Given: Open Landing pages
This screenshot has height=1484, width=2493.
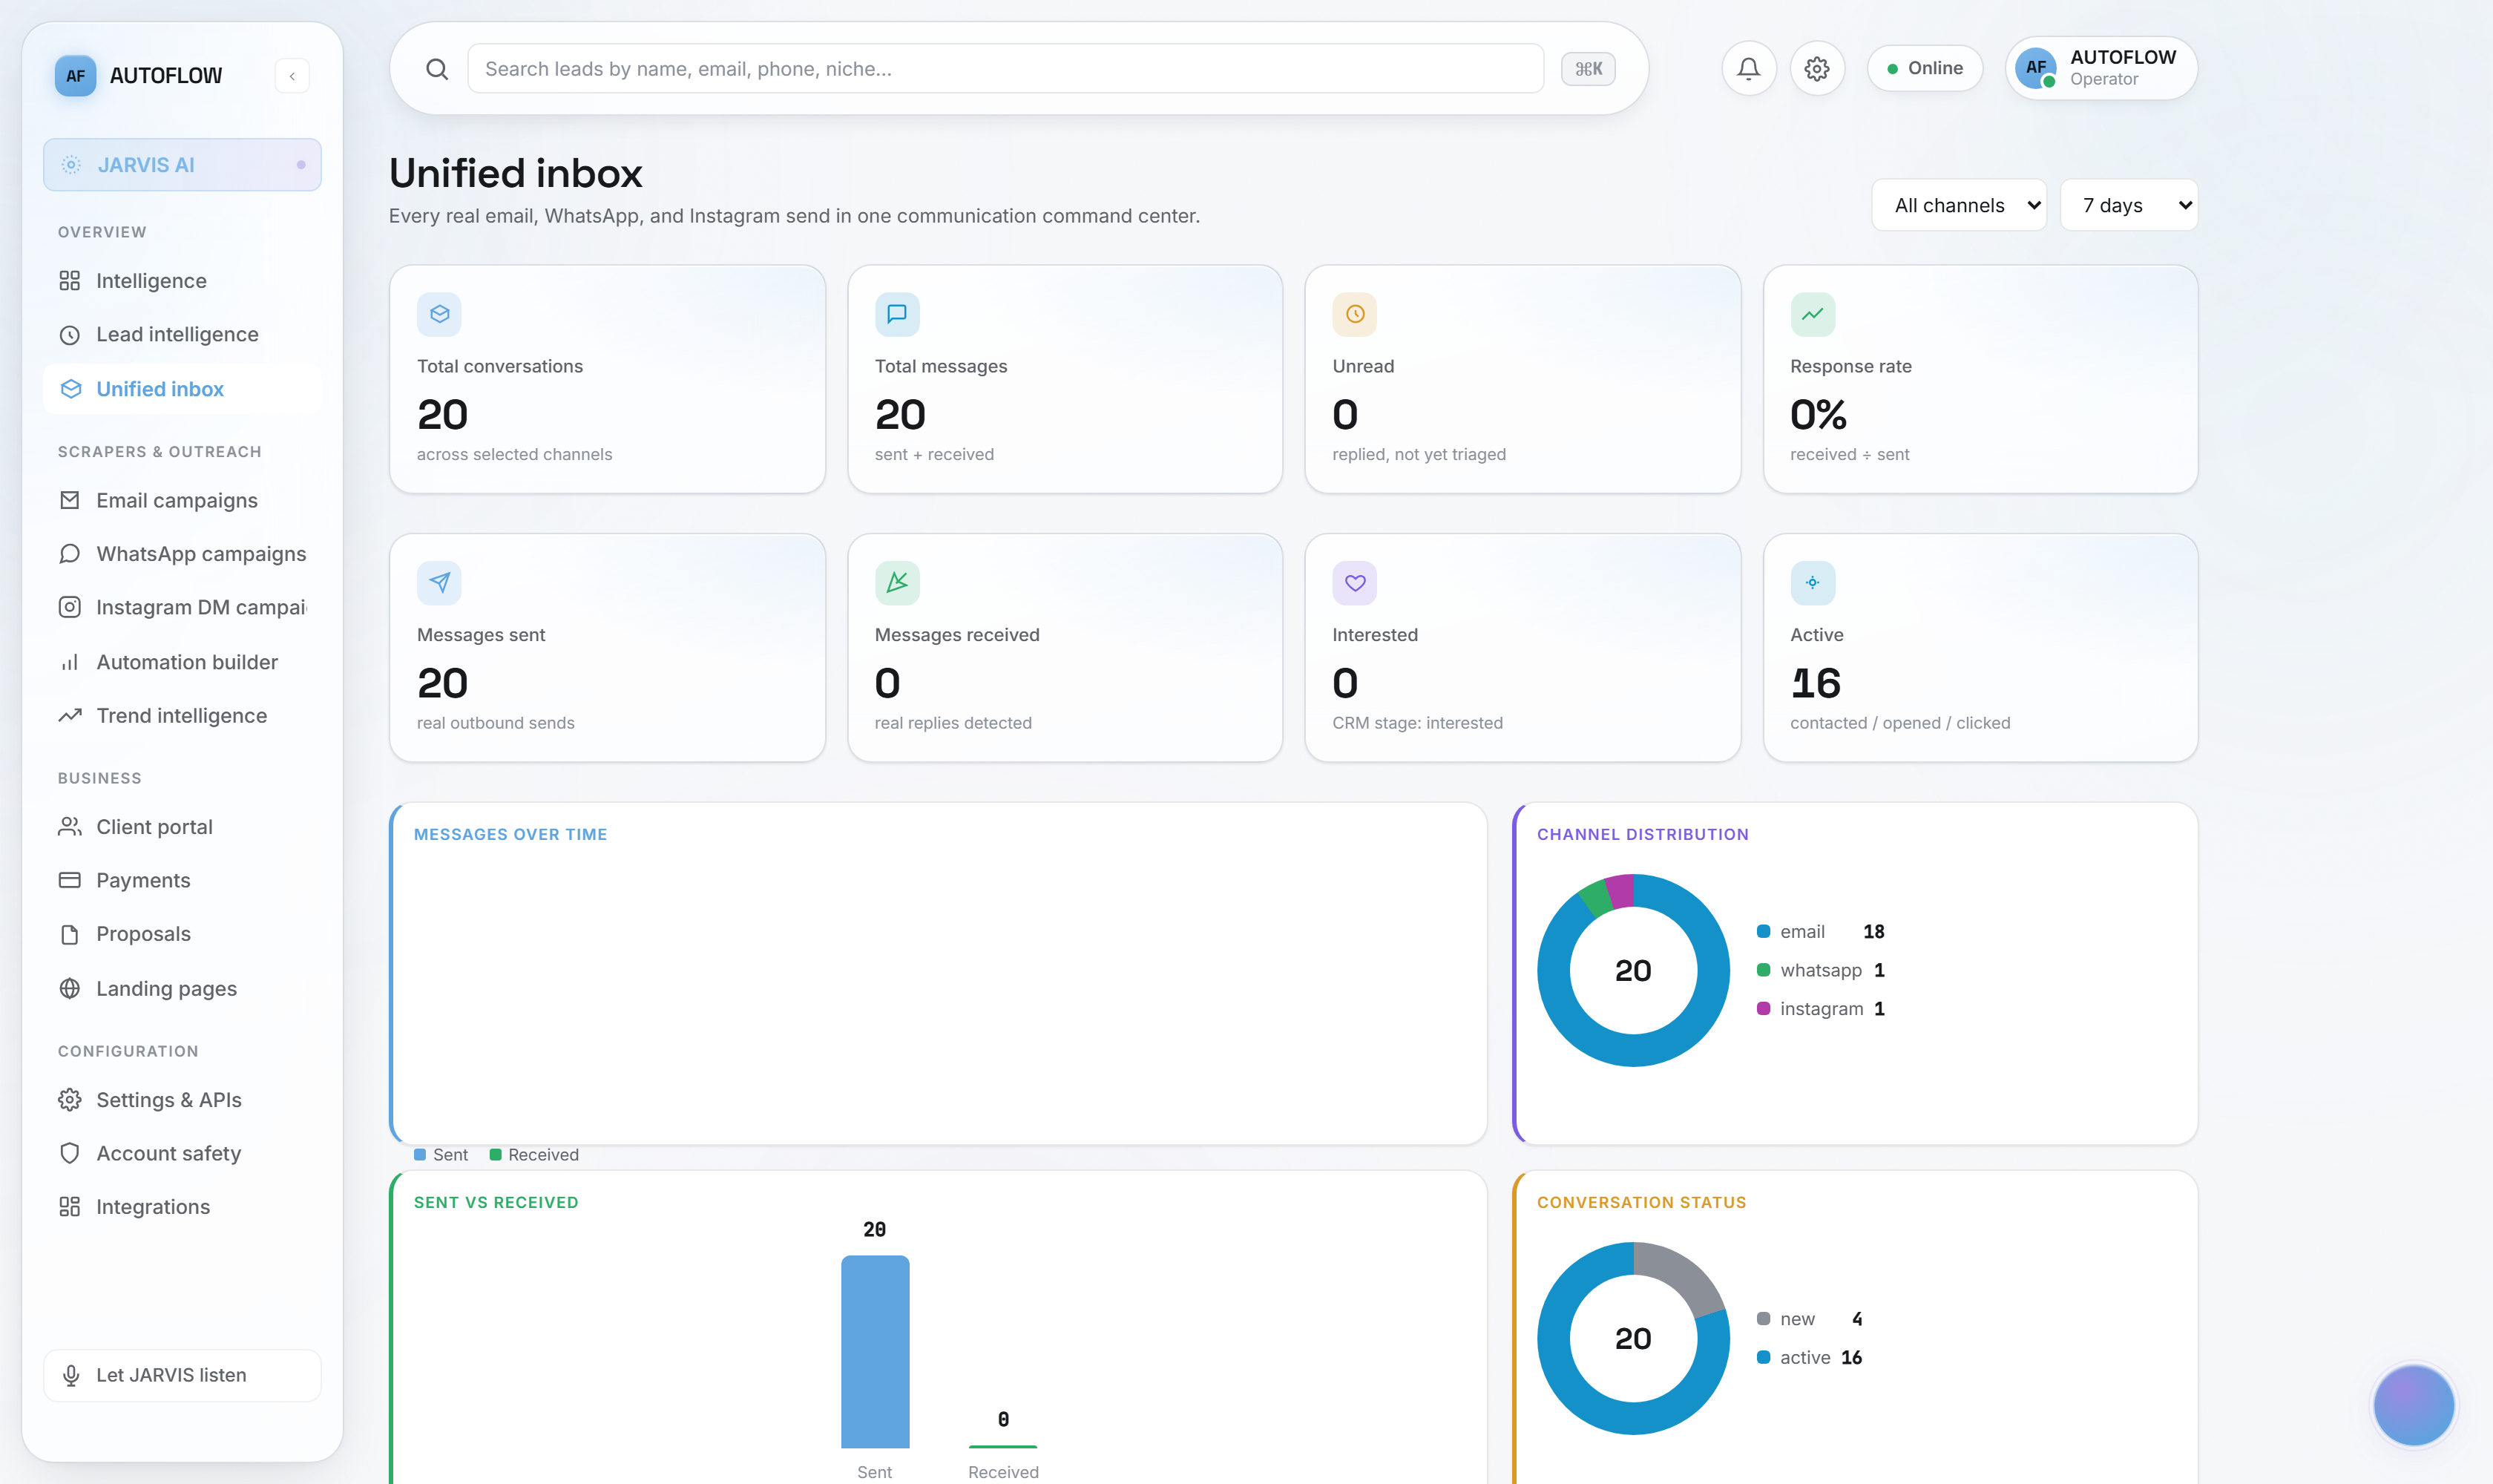Looking at the screenshot, I should 182,989.
